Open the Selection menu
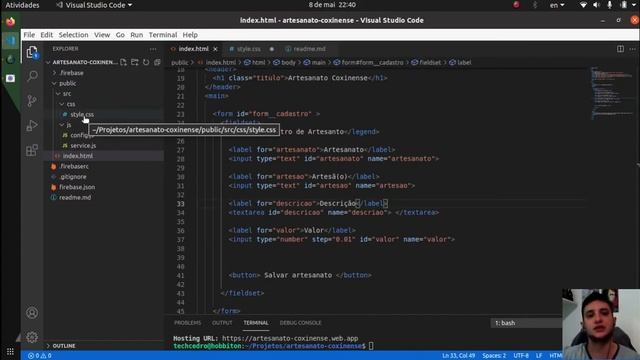 pyautogui.click(x=73, y=35)
